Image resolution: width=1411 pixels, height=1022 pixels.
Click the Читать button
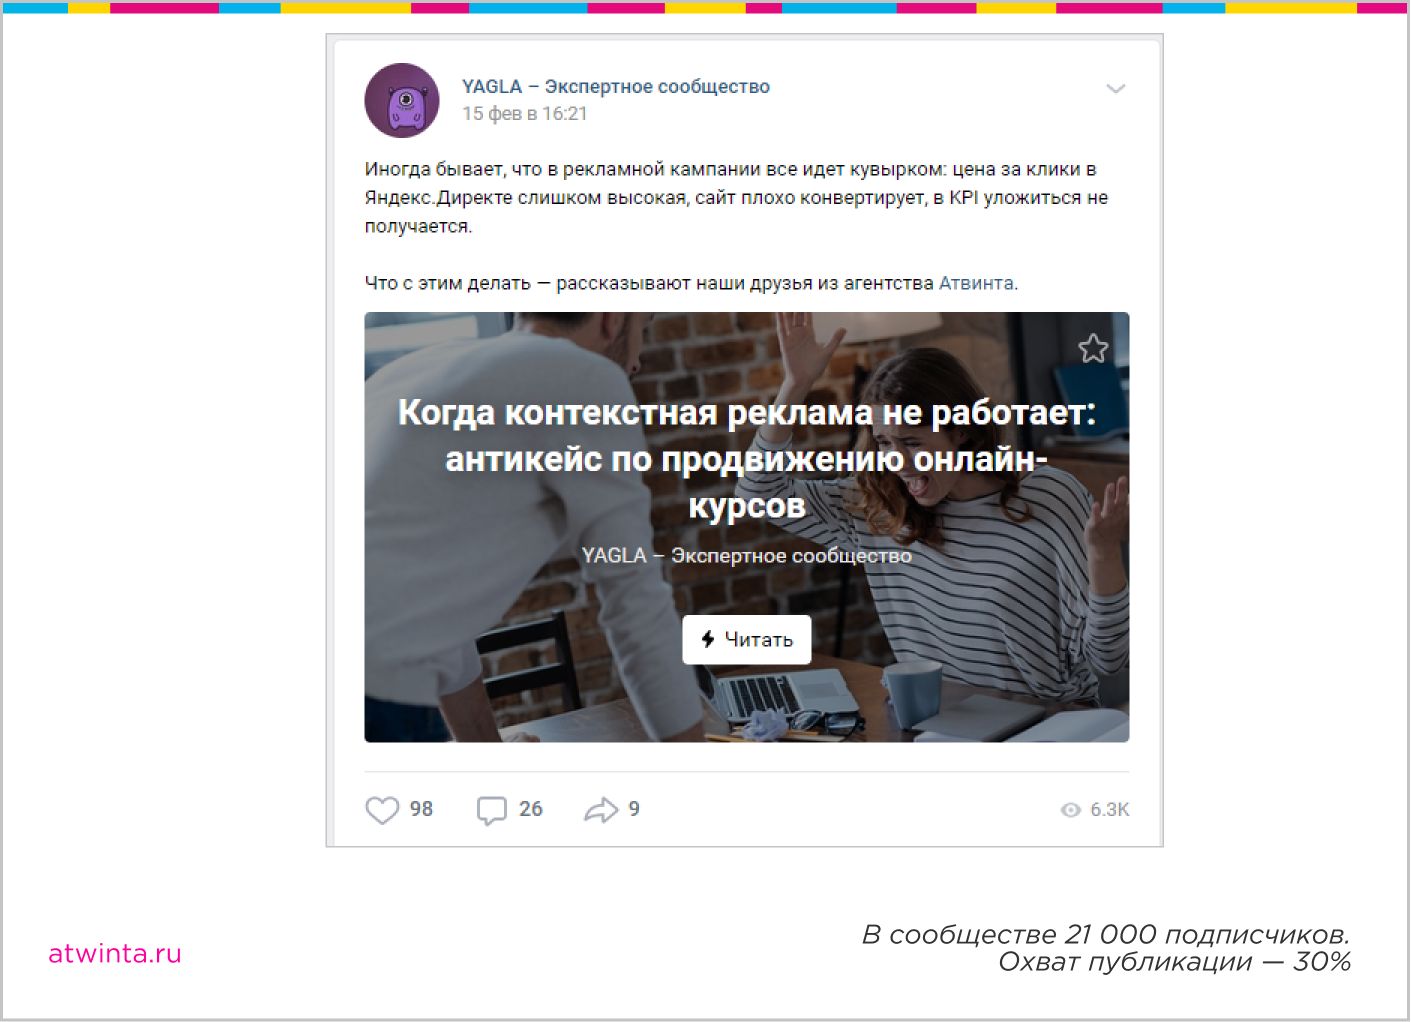tap(747, 640)
